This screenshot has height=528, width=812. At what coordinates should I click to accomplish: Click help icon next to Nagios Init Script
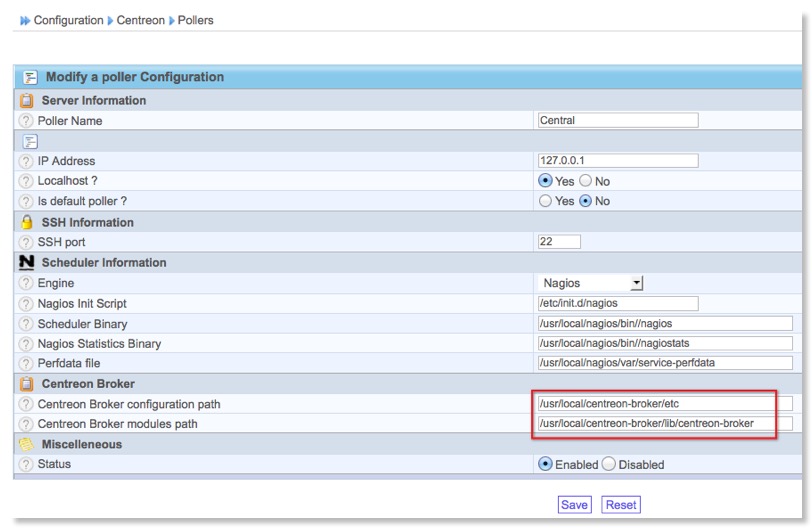coord(26,303)
